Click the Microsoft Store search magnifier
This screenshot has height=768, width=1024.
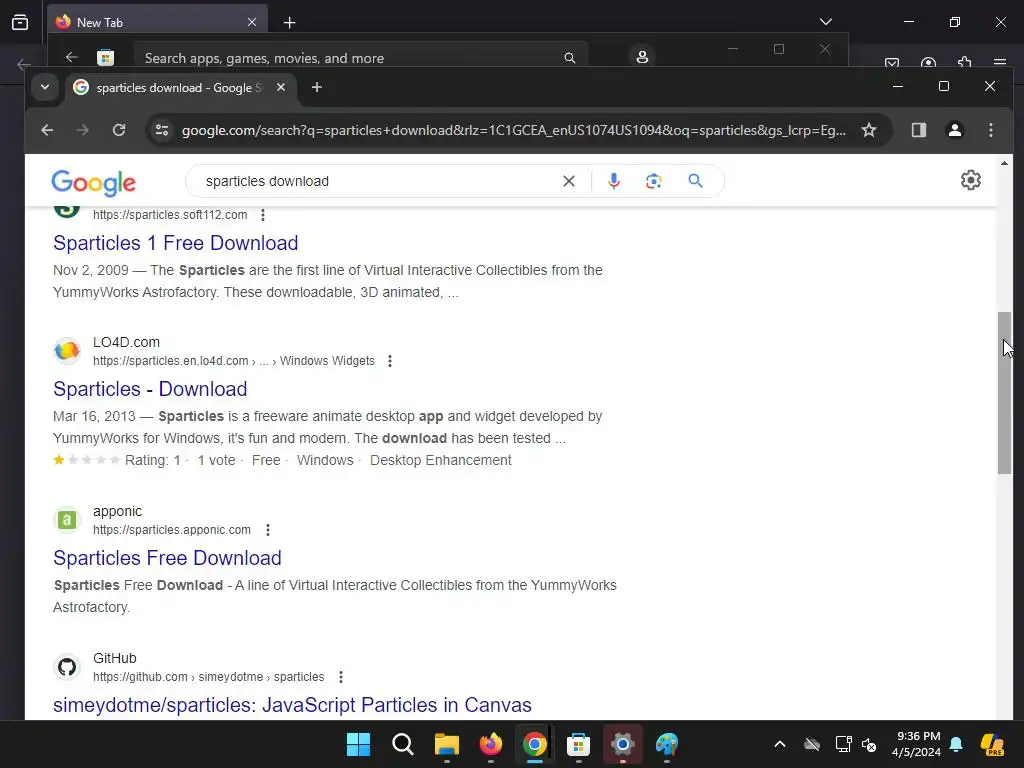coord(569,58)
